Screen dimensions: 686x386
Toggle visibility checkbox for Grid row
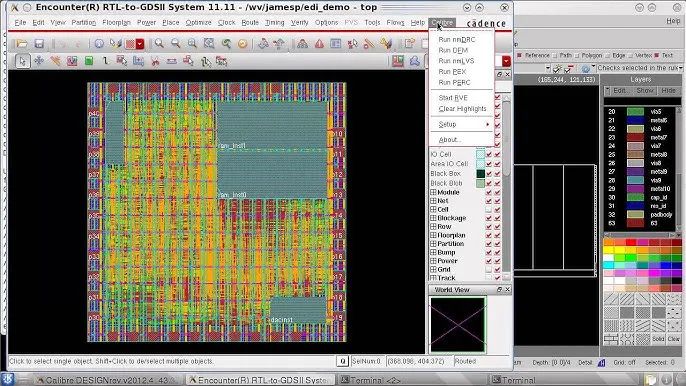[488, 270]
